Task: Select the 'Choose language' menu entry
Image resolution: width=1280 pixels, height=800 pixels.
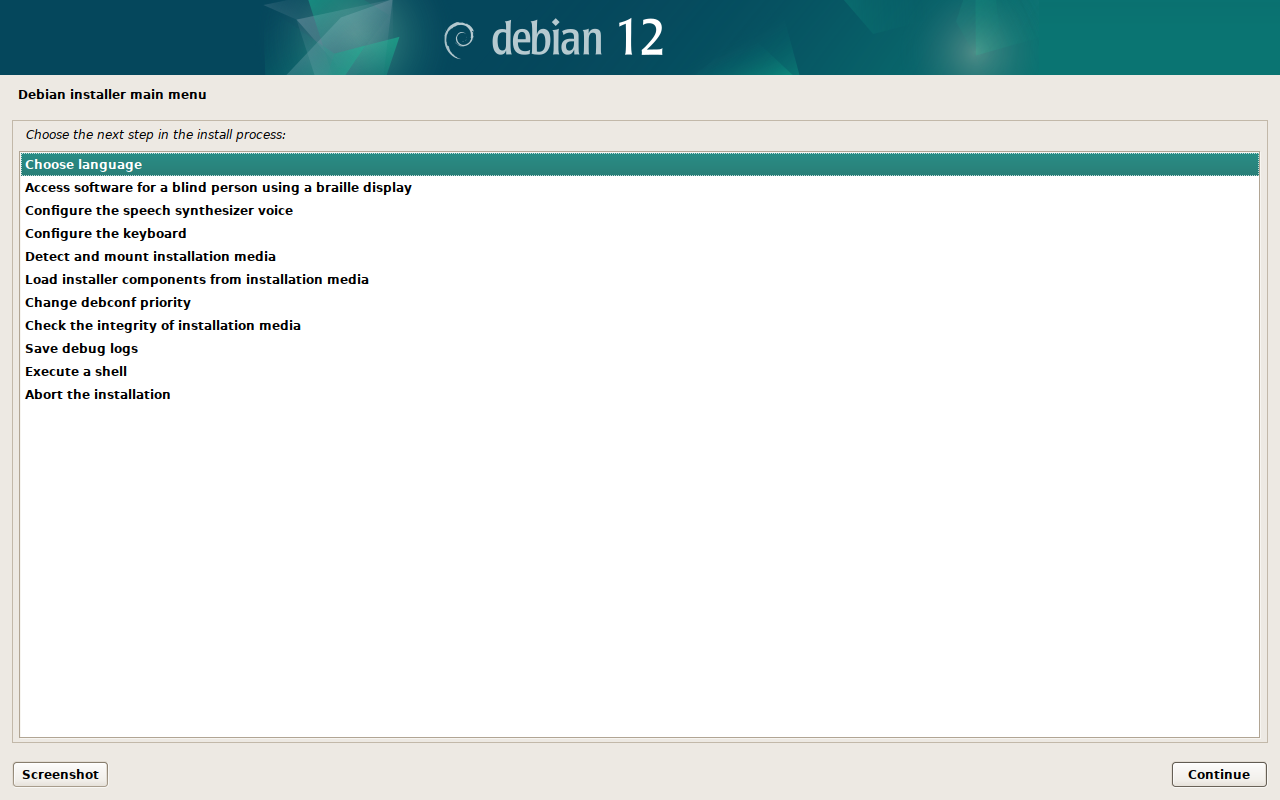Action: pyautogui.click(x=640, y=165)
